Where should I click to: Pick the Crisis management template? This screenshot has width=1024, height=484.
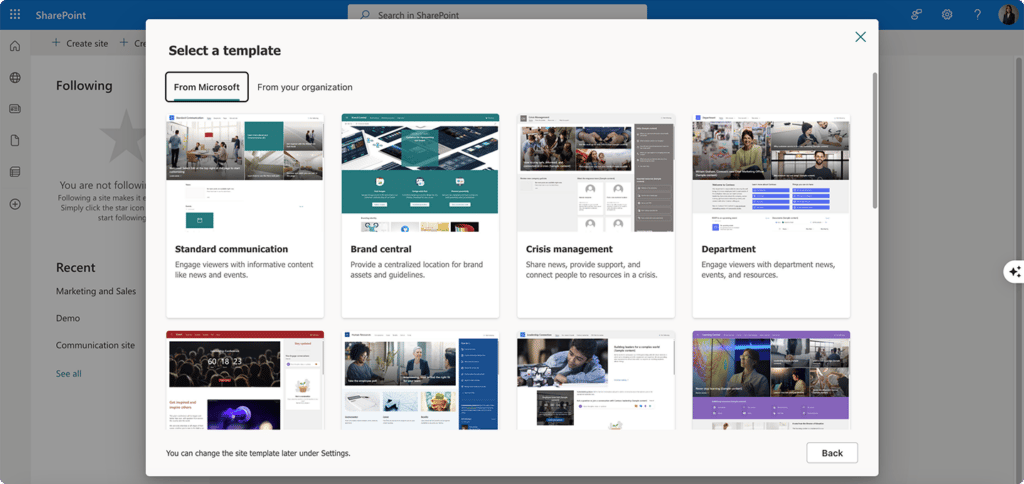(x=596, y=216)
